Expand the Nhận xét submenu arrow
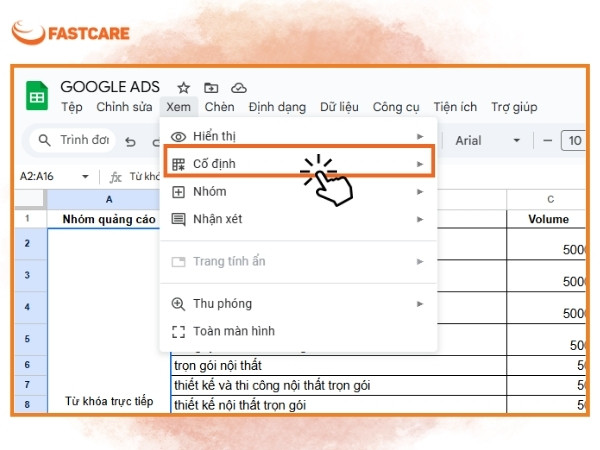This screenshot has height=450, width=600. (x=420, y=219)
